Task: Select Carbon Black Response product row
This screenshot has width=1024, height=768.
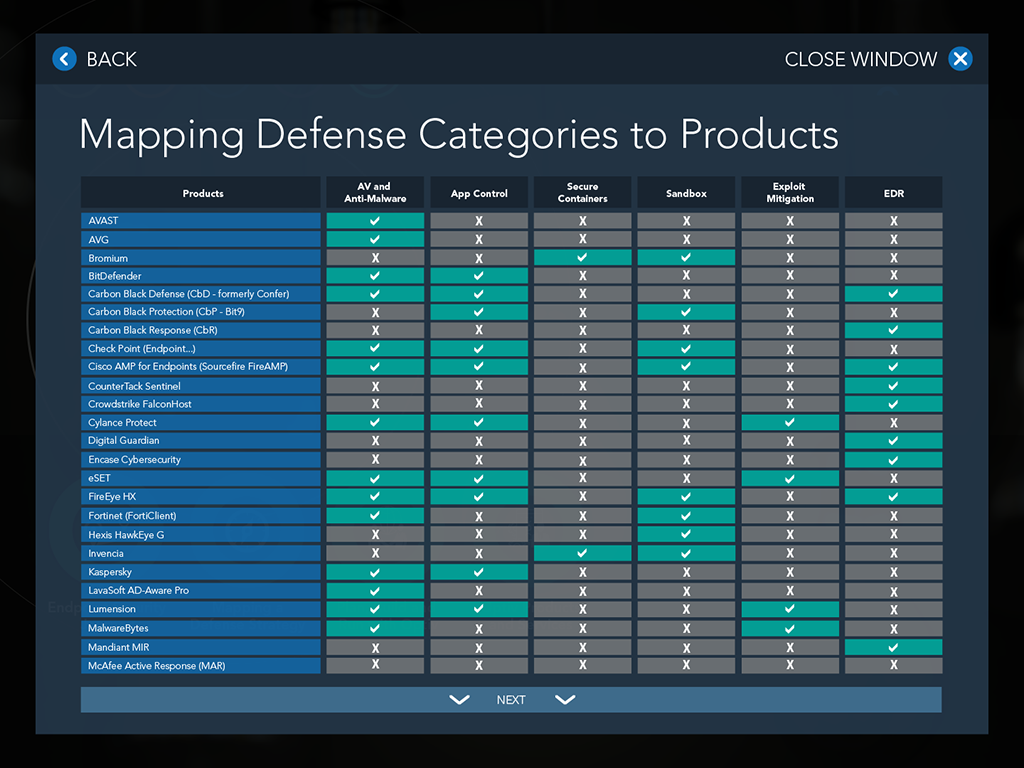Action: [200, 330]
